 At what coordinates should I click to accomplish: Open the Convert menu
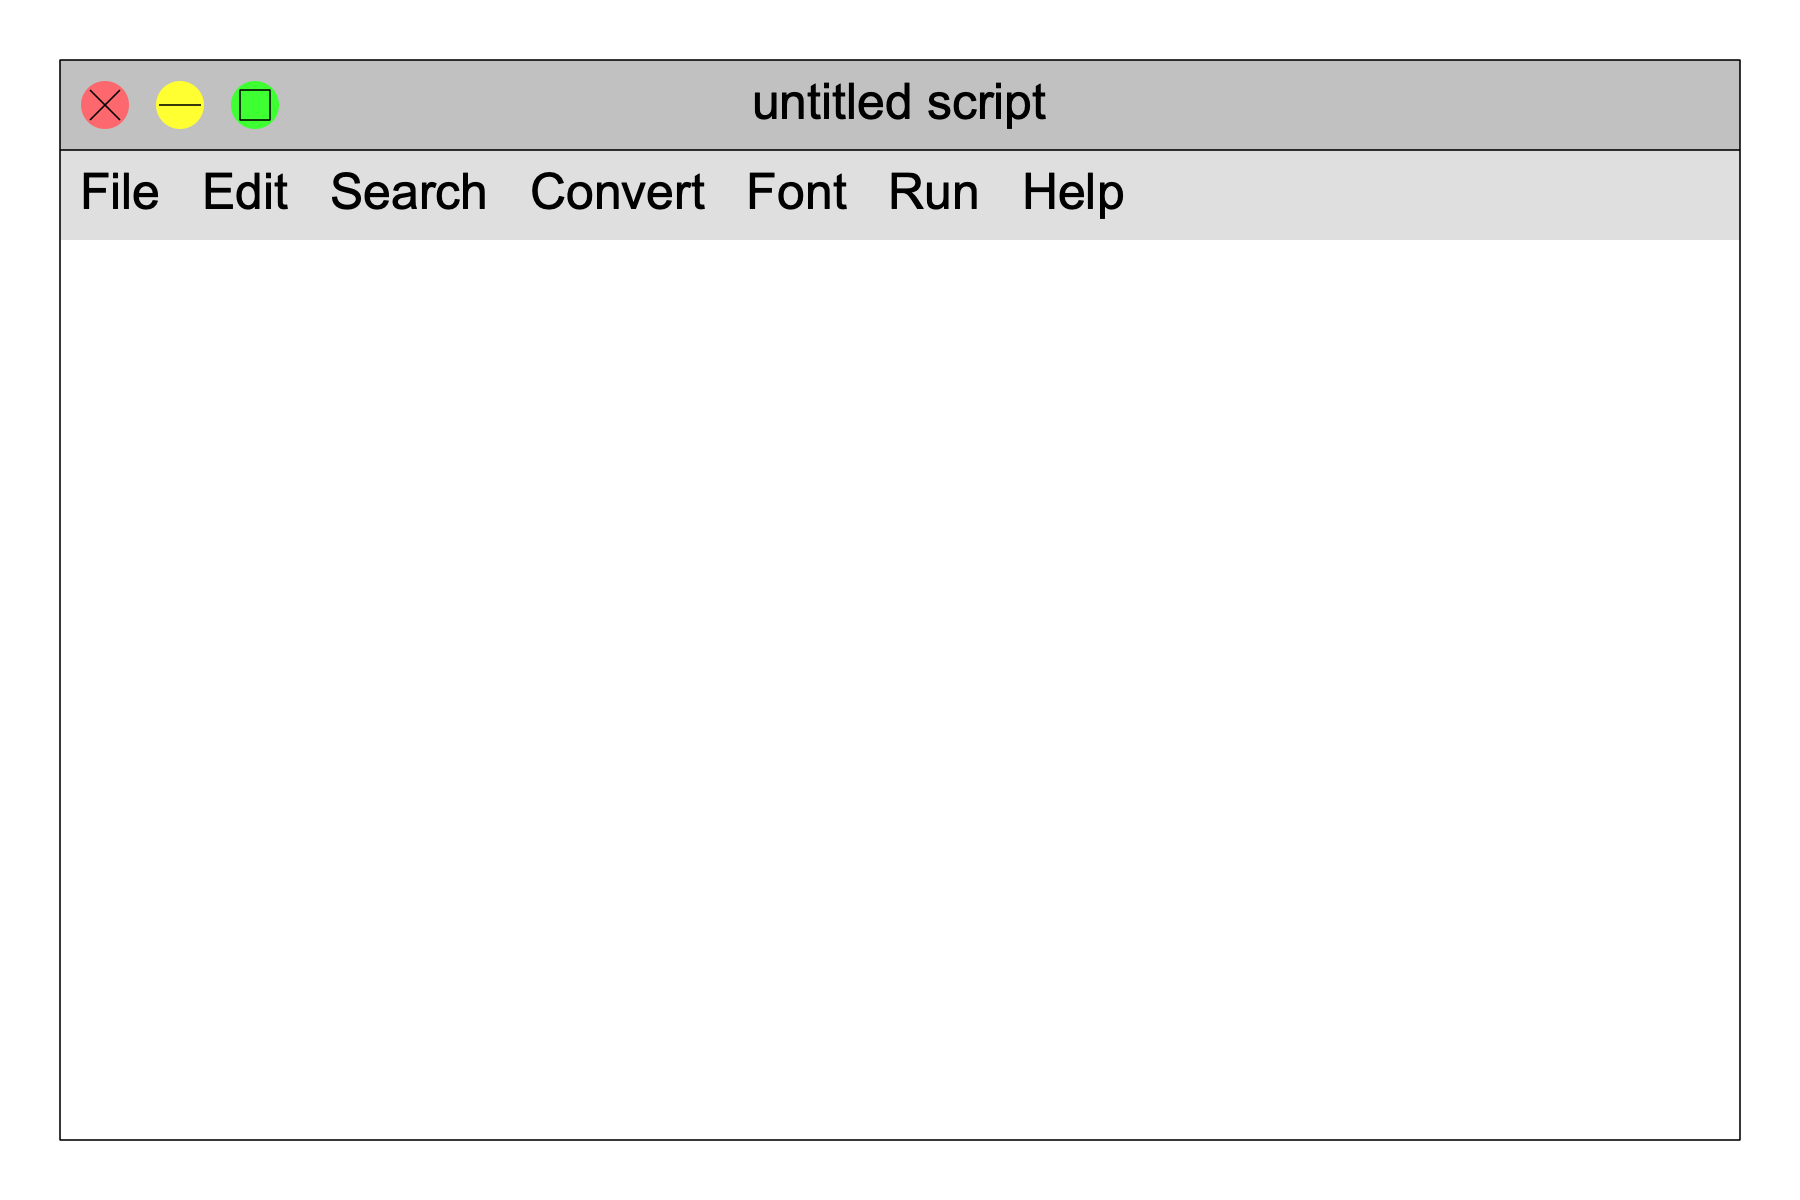(618, 192)
